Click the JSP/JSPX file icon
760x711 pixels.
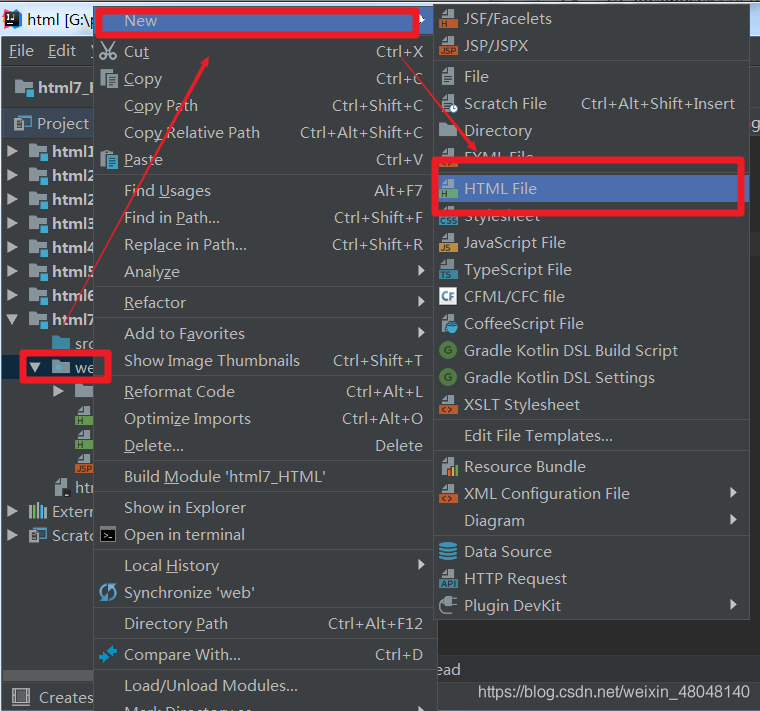(x=448, y=46)
